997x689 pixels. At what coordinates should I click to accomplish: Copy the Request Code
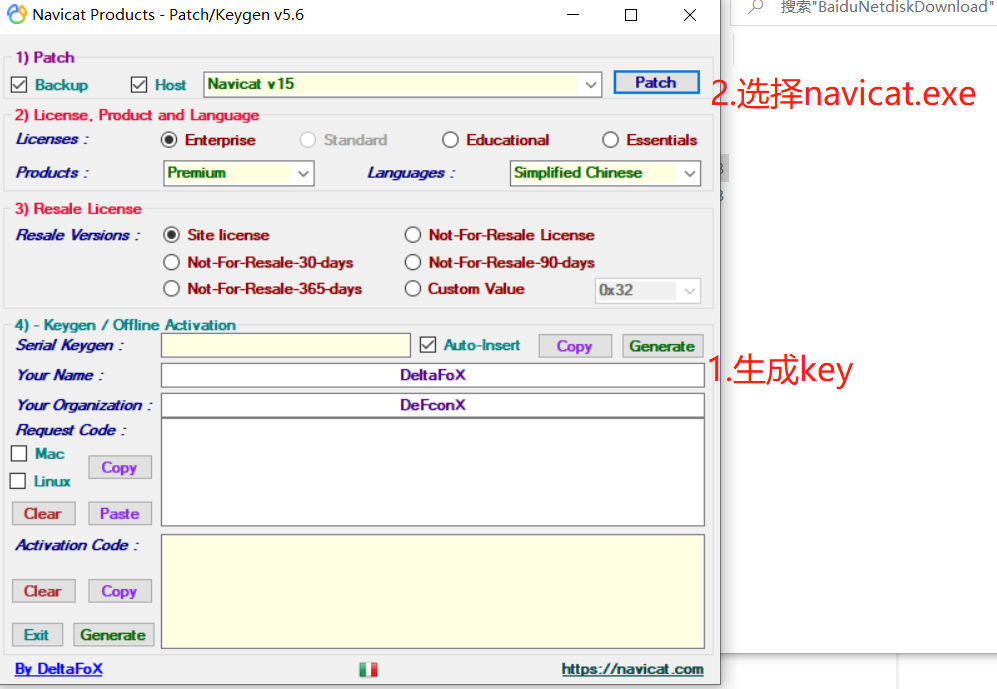point(120,467)
